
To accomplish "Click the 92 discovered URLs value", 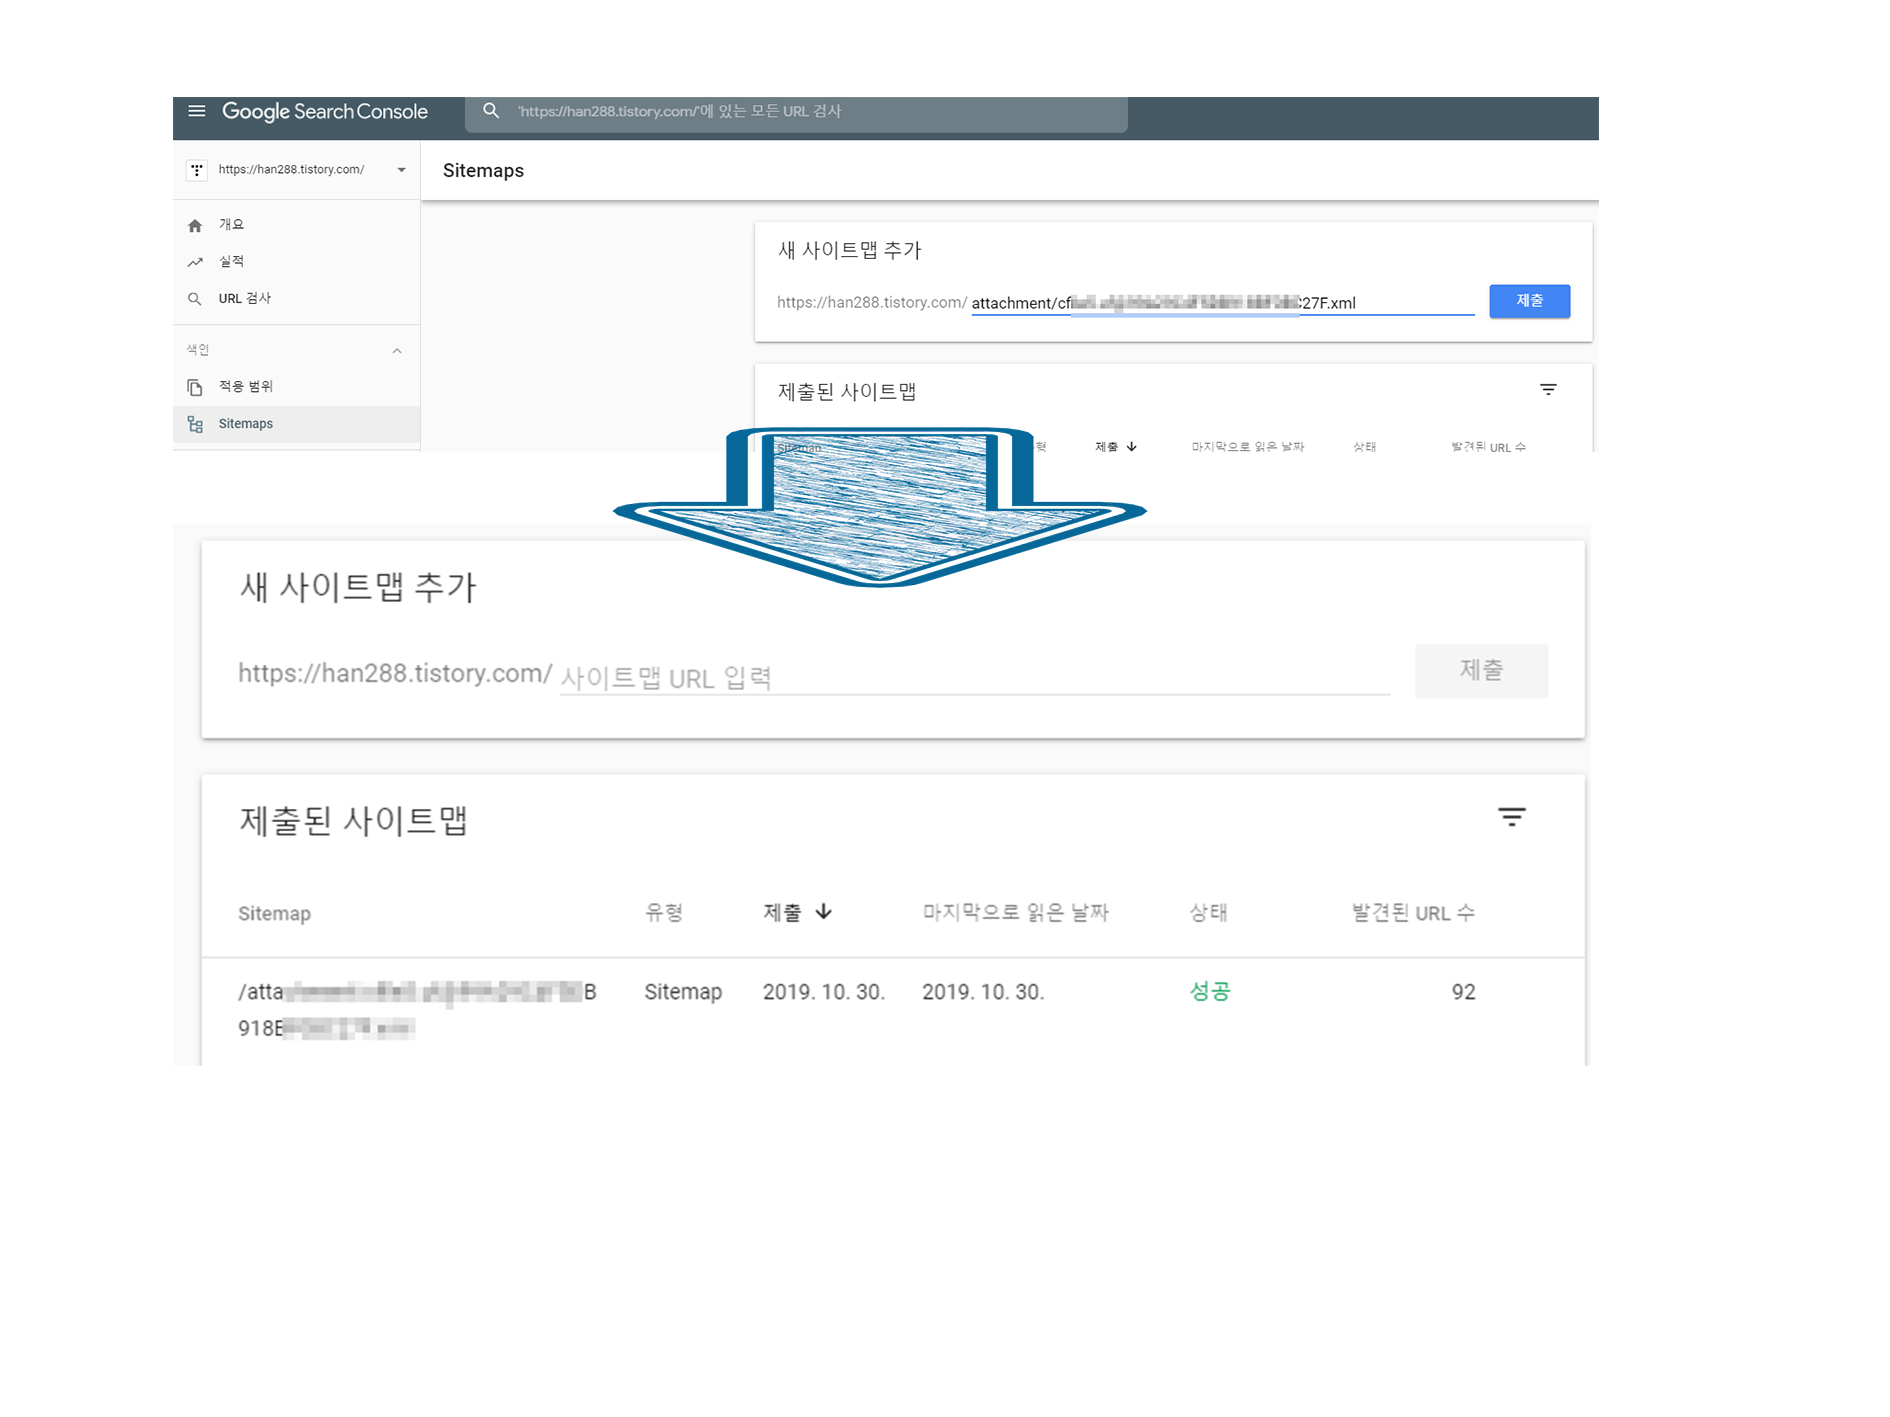I will (1463, 992).
